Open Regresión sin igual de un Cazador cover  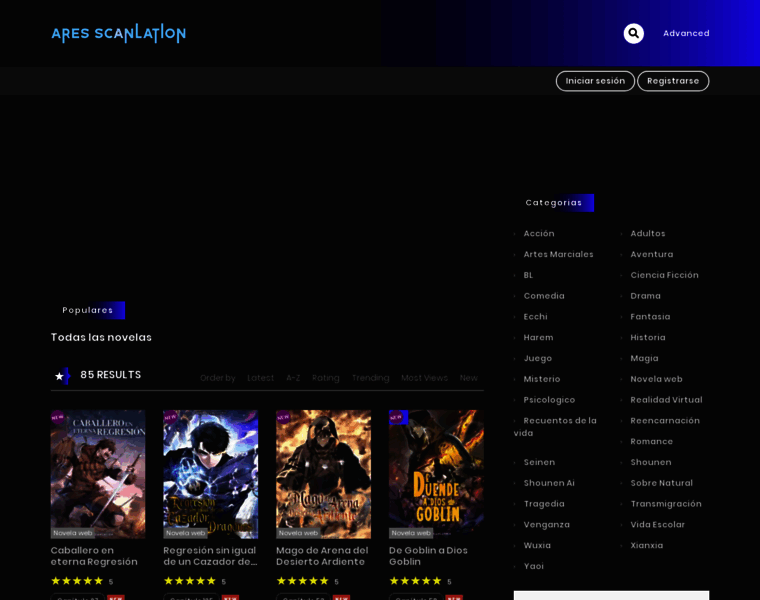coord(211,474)
